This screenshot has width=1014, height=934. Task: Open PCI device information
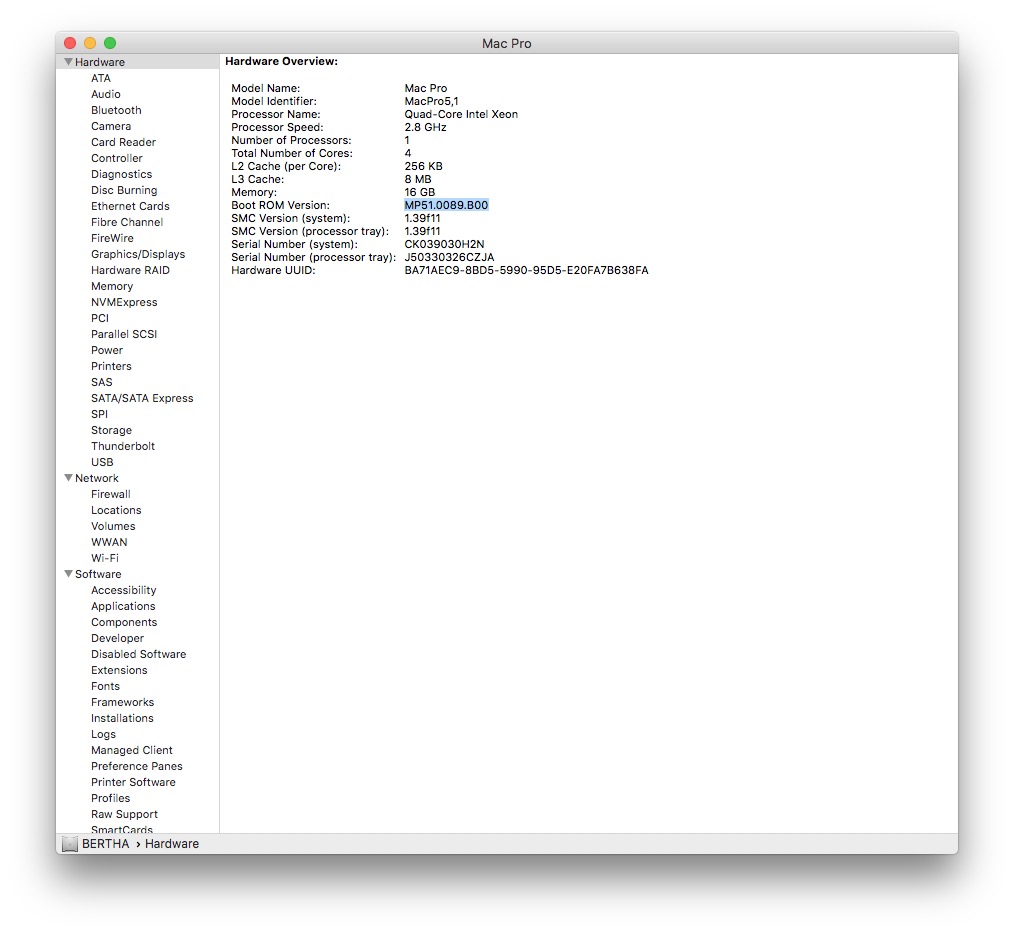click(100, 318)
